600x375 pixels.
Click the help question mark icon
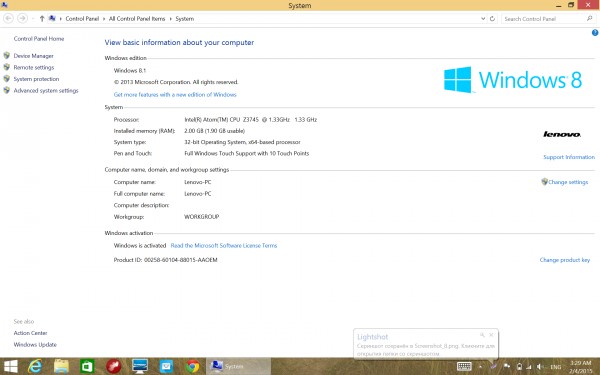pyautogui.click(x=595, y=33)
